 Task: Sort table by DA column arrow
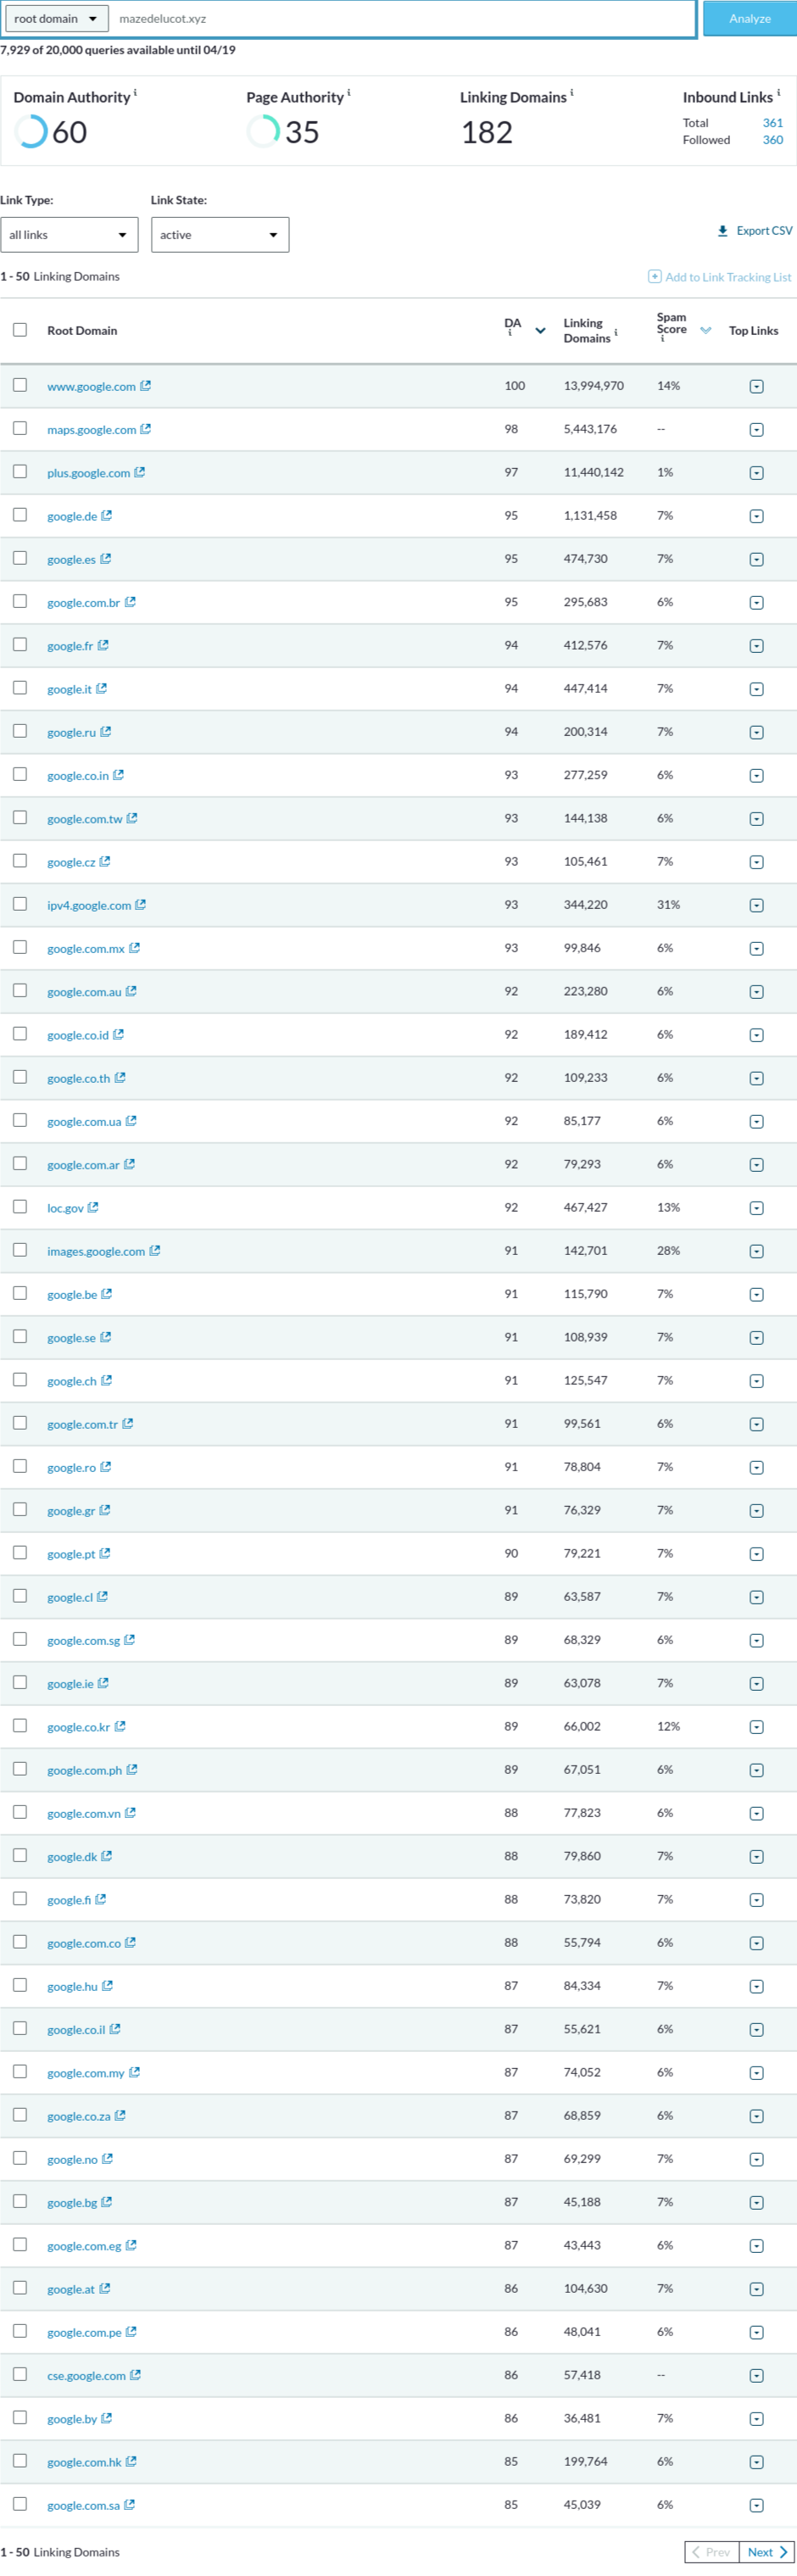(x=540, y=331)
